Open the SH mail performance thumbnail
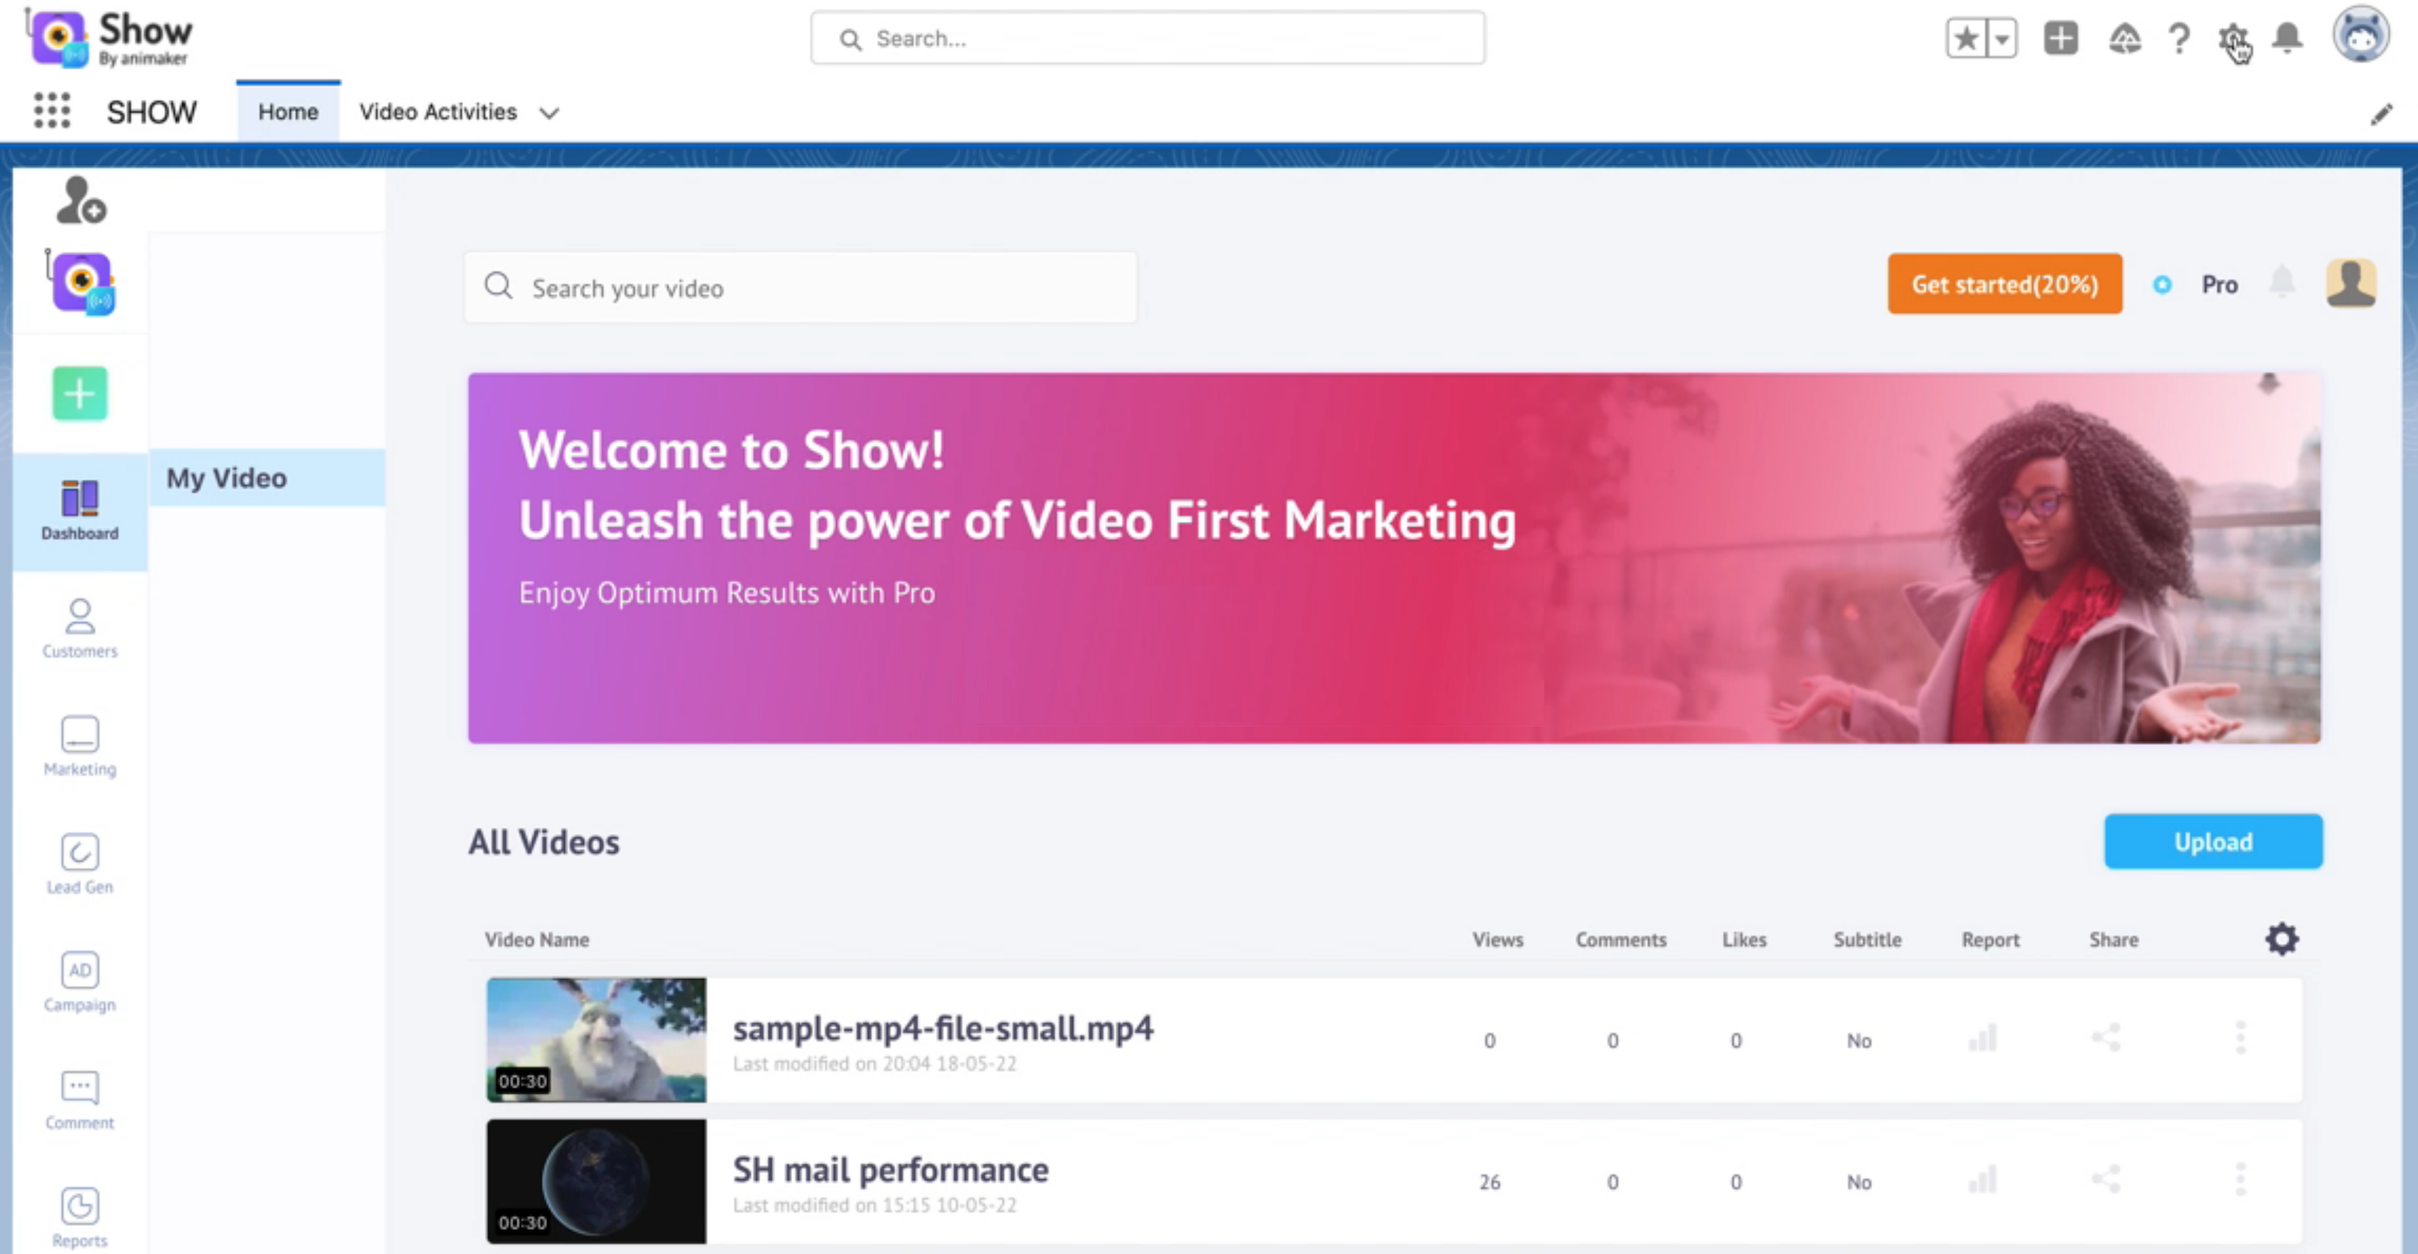The image size is (2418, 1254). click(596, 1181)
